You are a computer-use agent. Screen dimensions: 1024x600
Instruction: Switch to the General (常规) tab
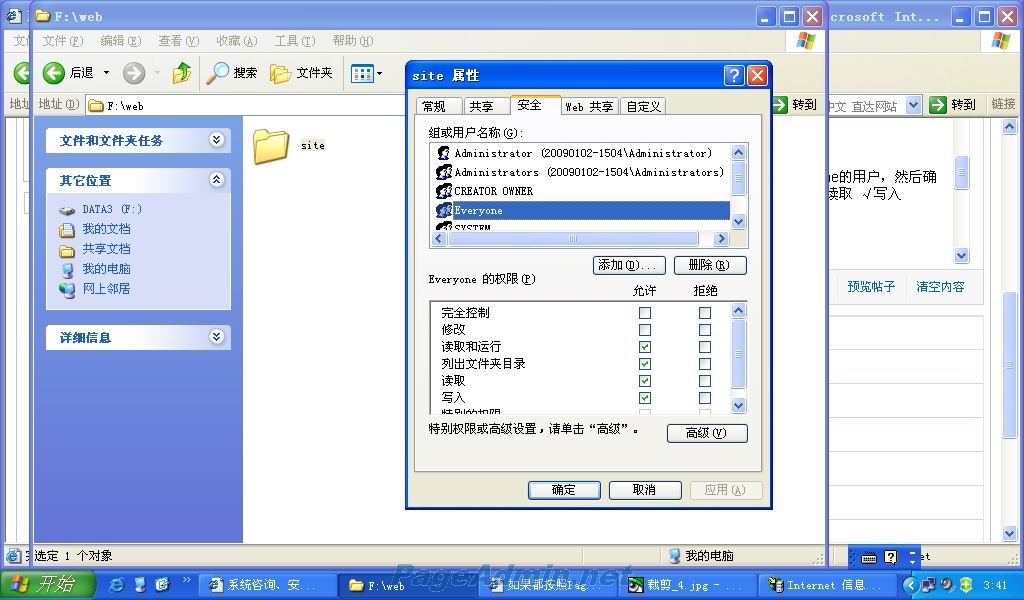pyautogui.click(x=434, y=106)
